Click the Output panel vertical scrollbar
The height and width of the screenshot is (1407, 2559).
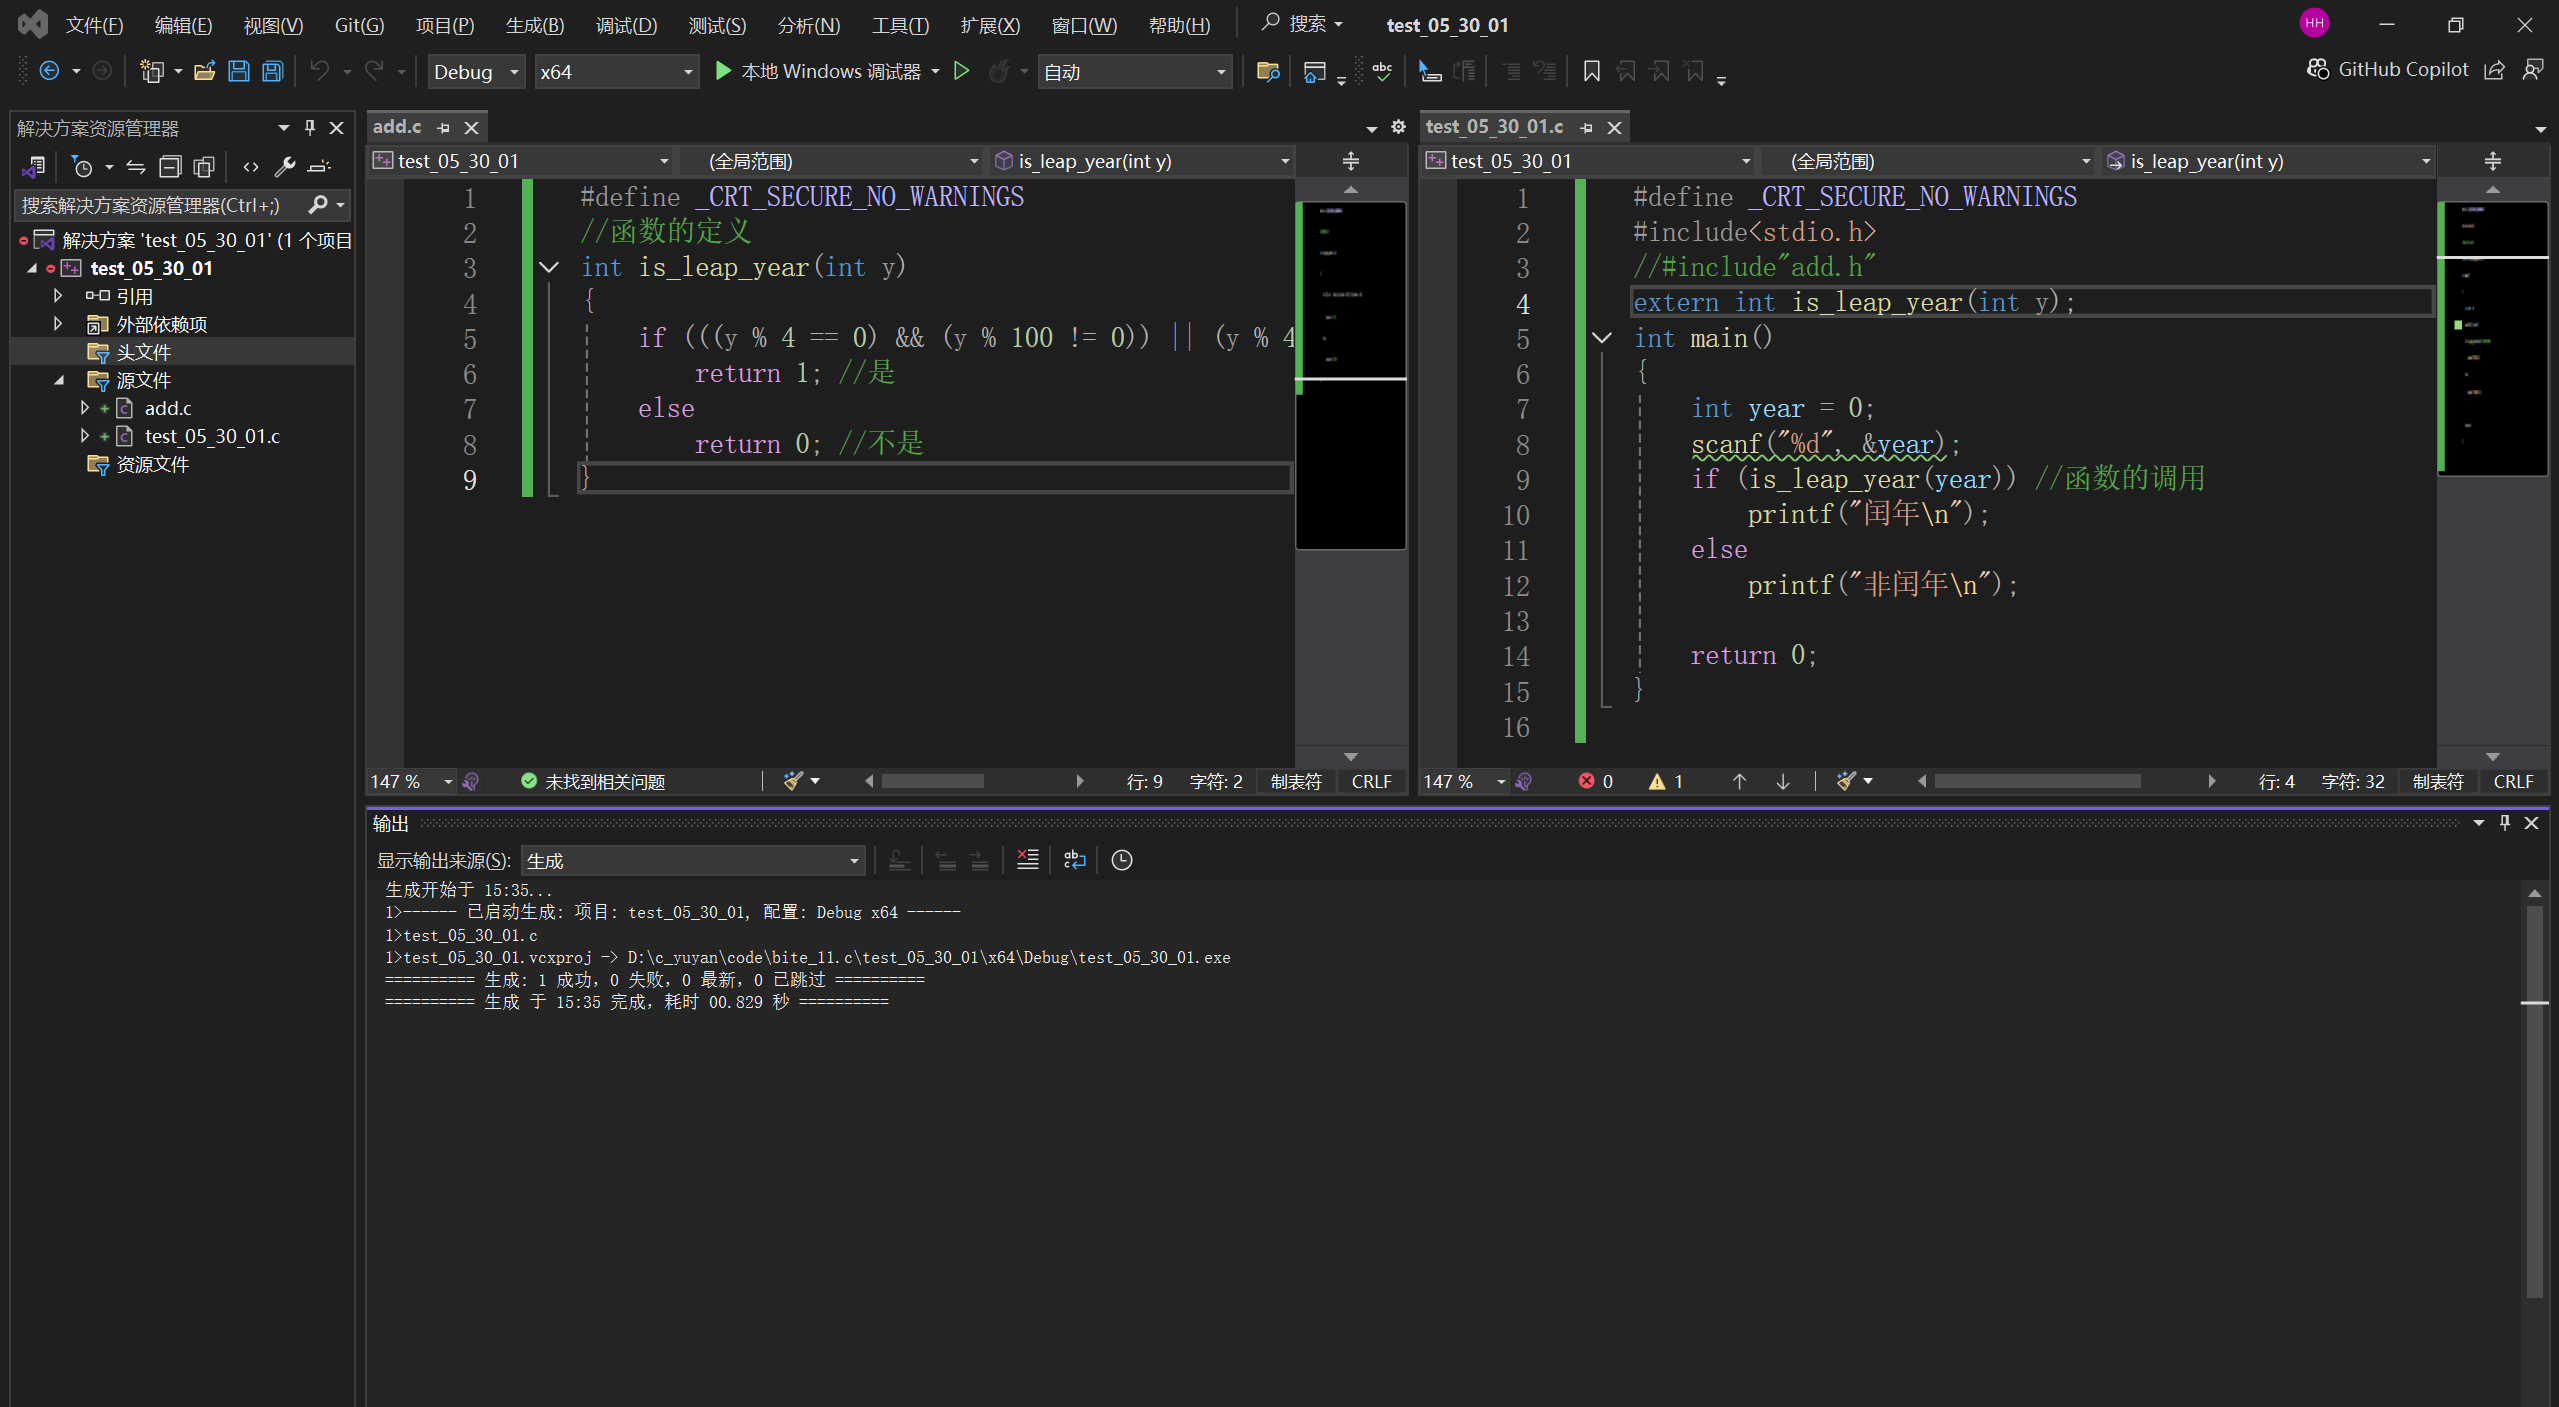(x=2533, y=1100)
